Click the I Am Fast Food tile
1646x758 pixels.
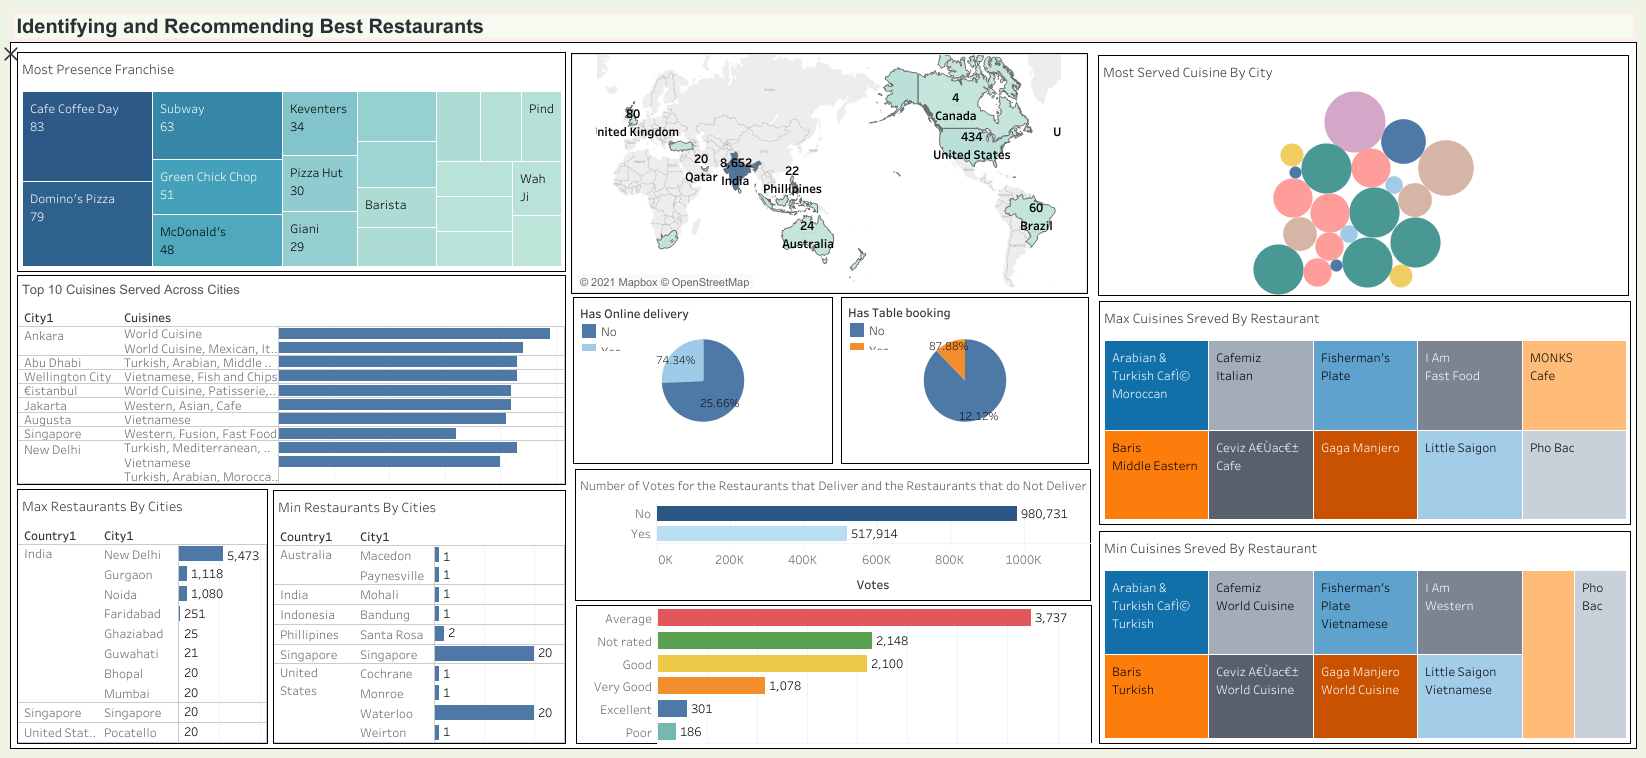(x=1469, y=385)
